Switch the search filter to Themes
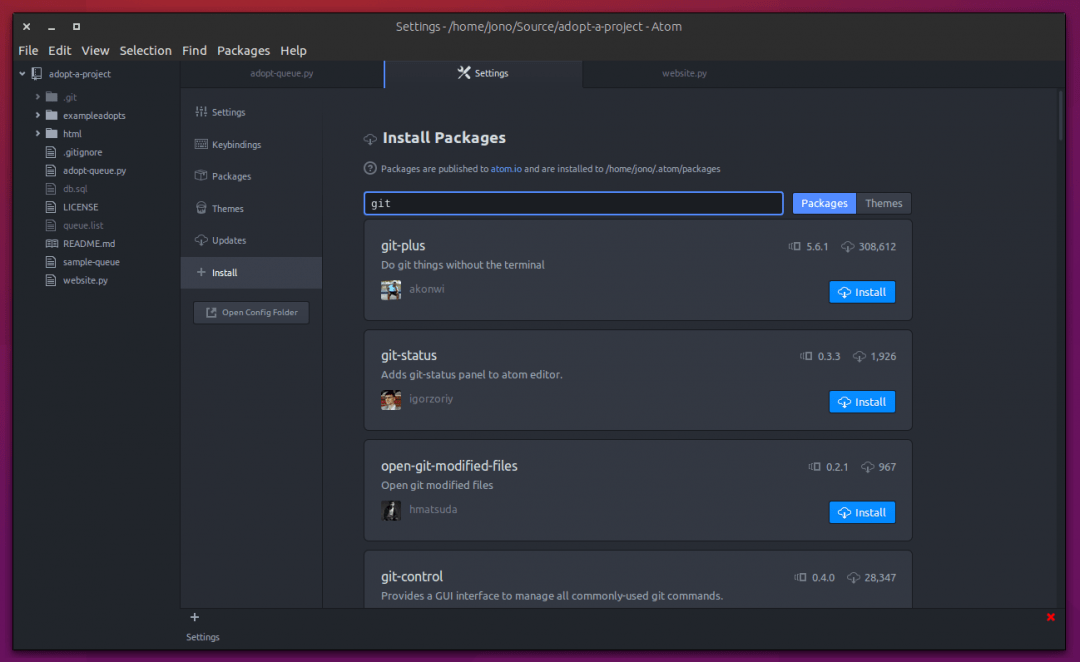Image resolution: width=1080 pixels, height=662 pixels. pos(883,203)
